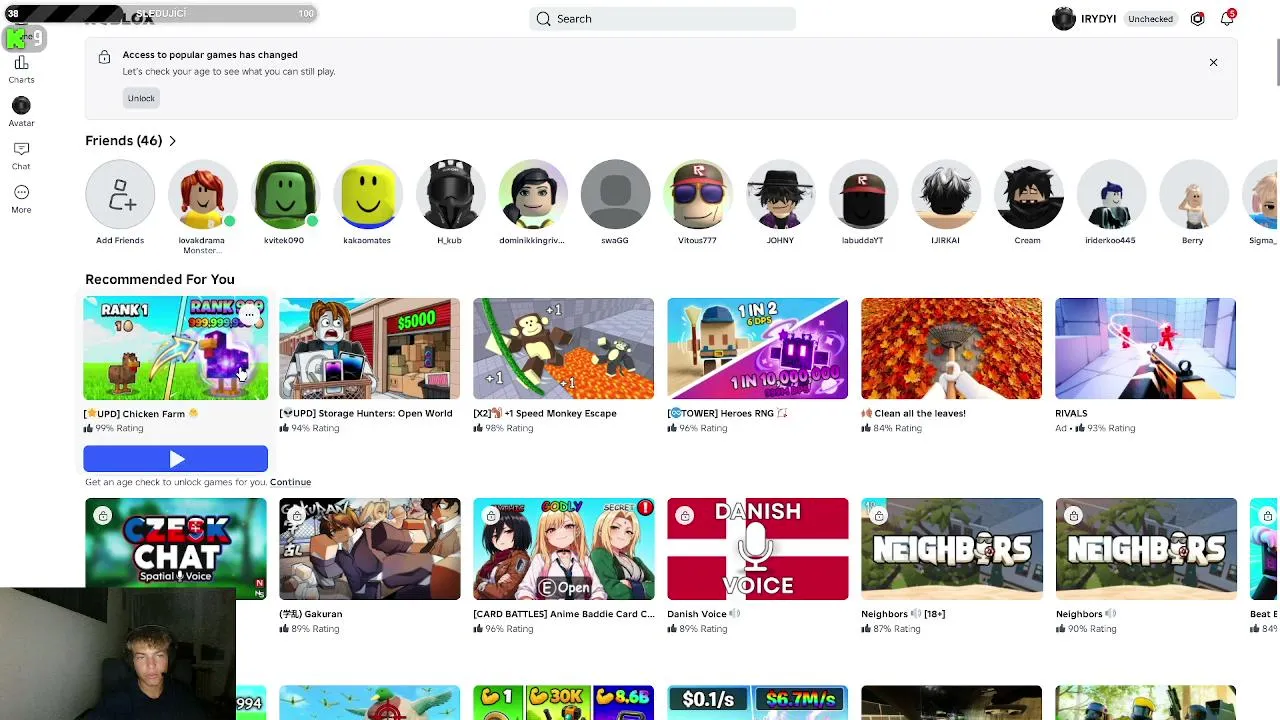
Task: Open the More menu in the sidebar
Action: click(x=21, y=198)
